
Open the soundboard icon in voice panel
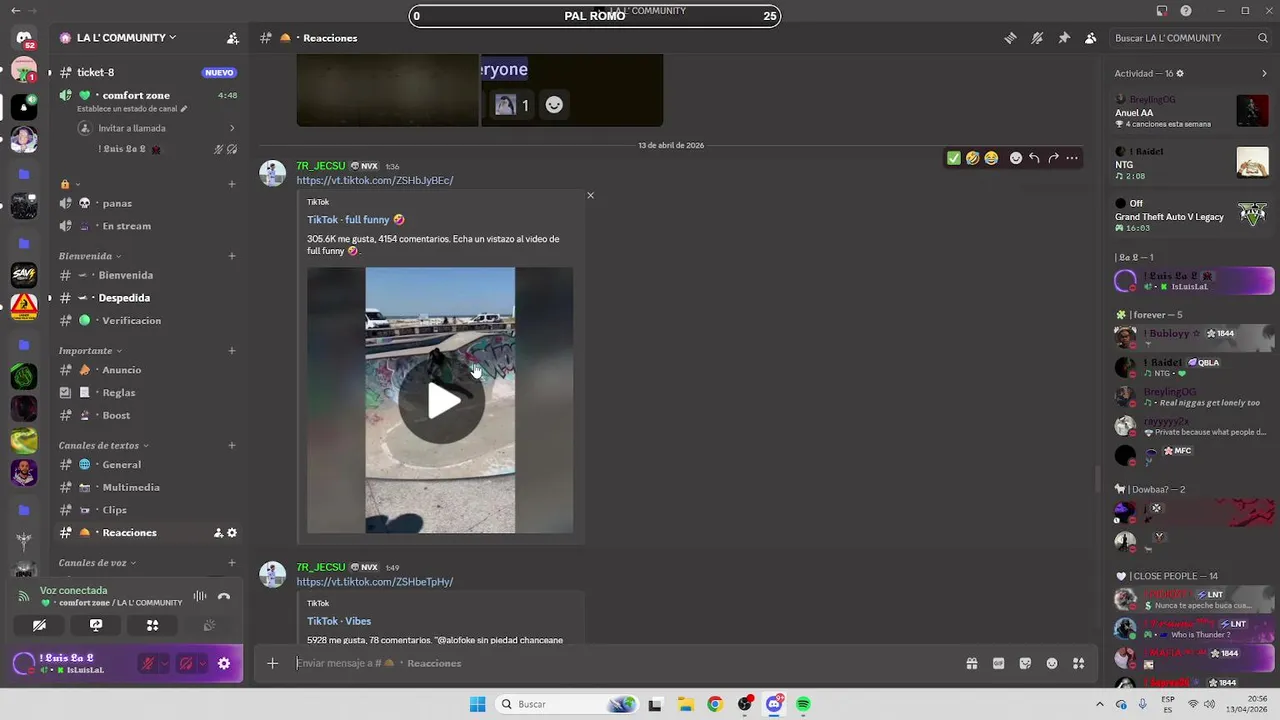pyautogui.click(x=209, y=625)
